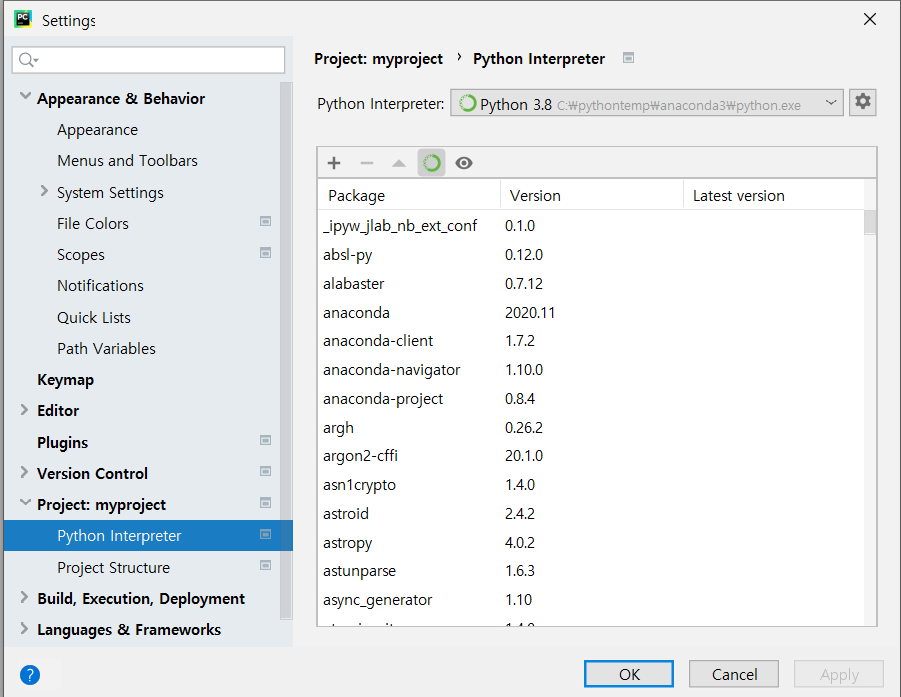The width and height of the screenshot is (901, 697).
Task: Select Appearance settings page
Action: tap(98, 130)
